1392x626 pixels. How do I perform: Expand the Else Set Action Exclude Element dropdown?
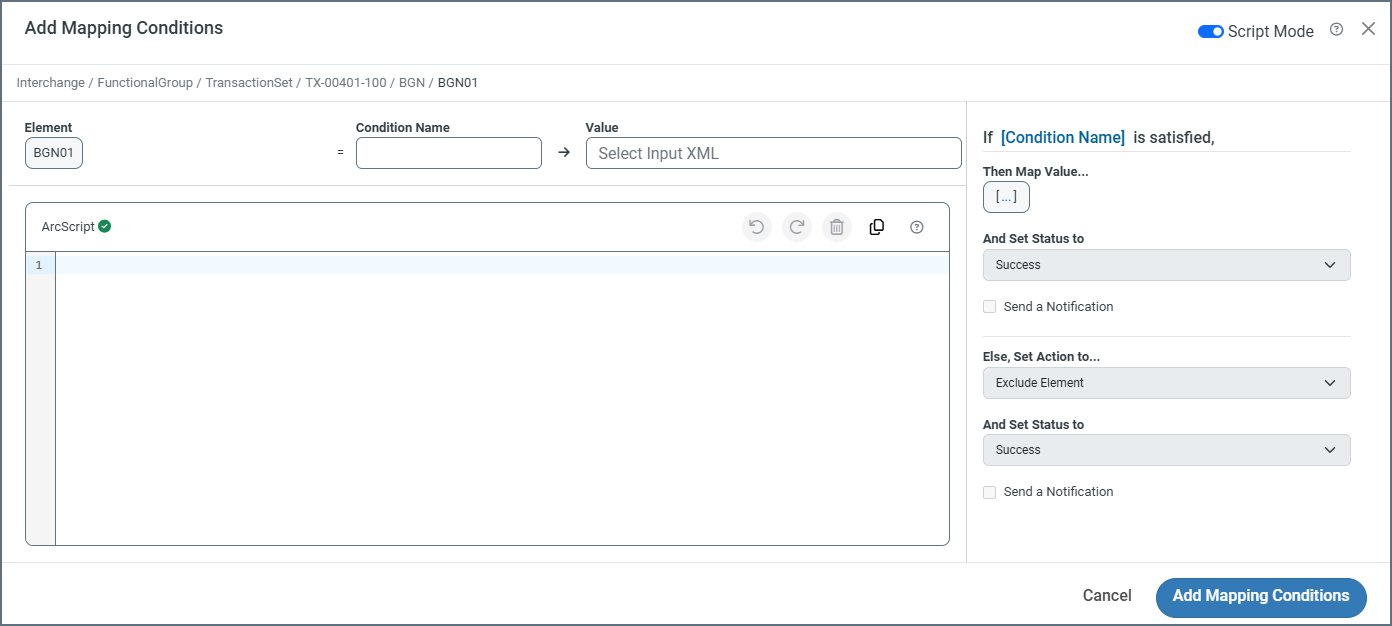(1166, 383)
